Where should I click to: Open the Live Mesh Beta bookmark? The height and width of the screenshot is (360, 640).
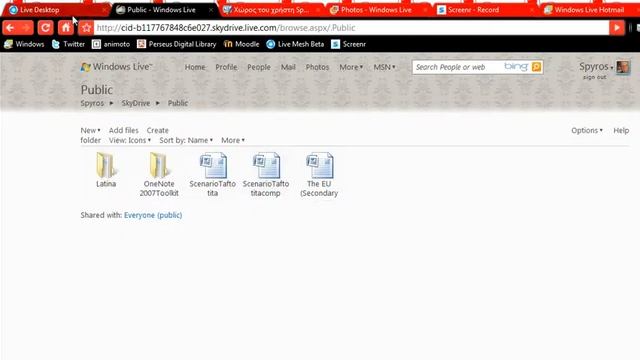coord(295,44)
